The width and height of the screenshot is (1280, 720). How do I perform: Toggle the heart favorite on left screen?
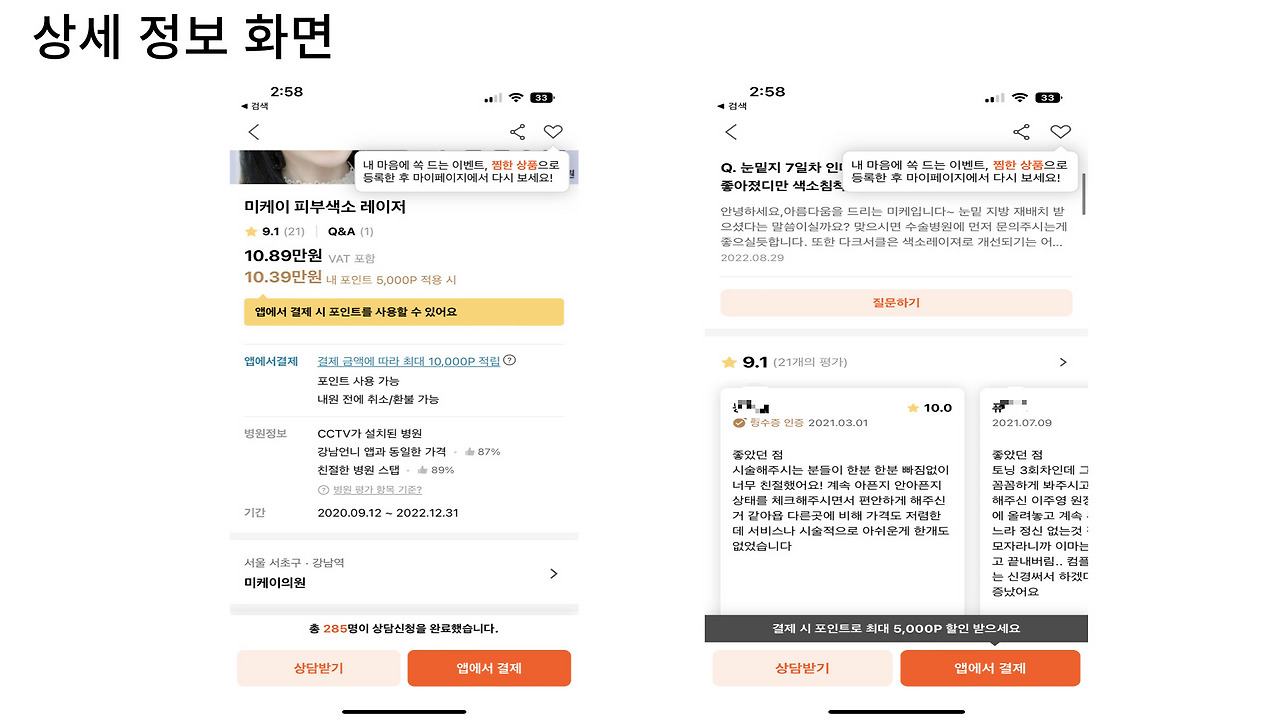pyautogui.click(x=553, y=132)
